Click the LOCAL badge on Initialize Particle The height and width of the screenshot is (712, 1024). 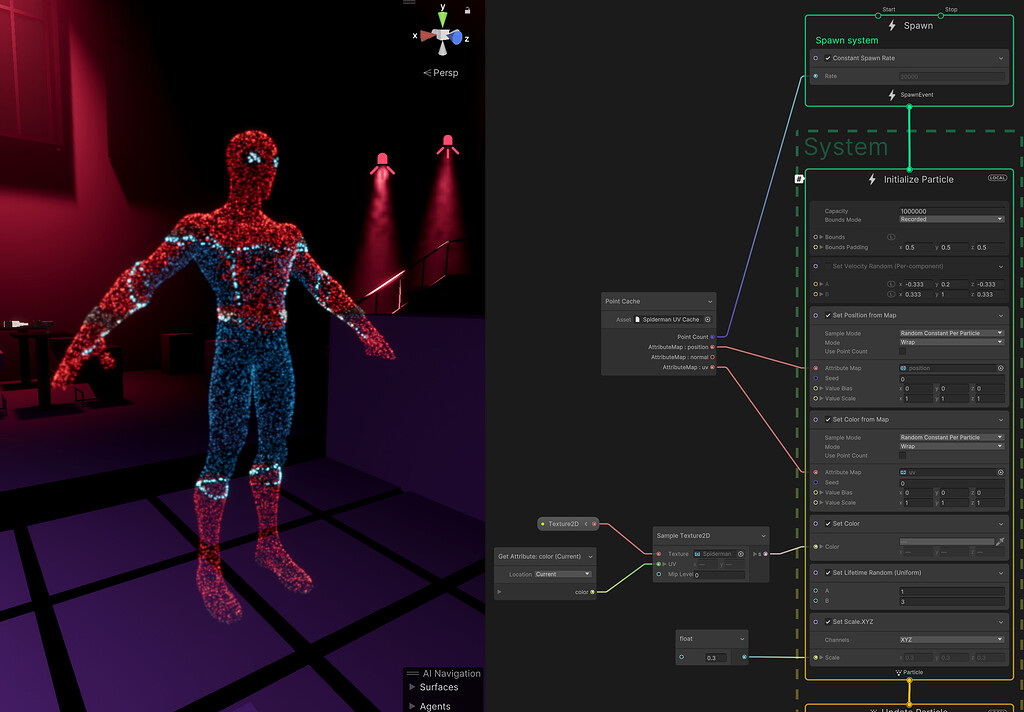click(x=996, y=178)
